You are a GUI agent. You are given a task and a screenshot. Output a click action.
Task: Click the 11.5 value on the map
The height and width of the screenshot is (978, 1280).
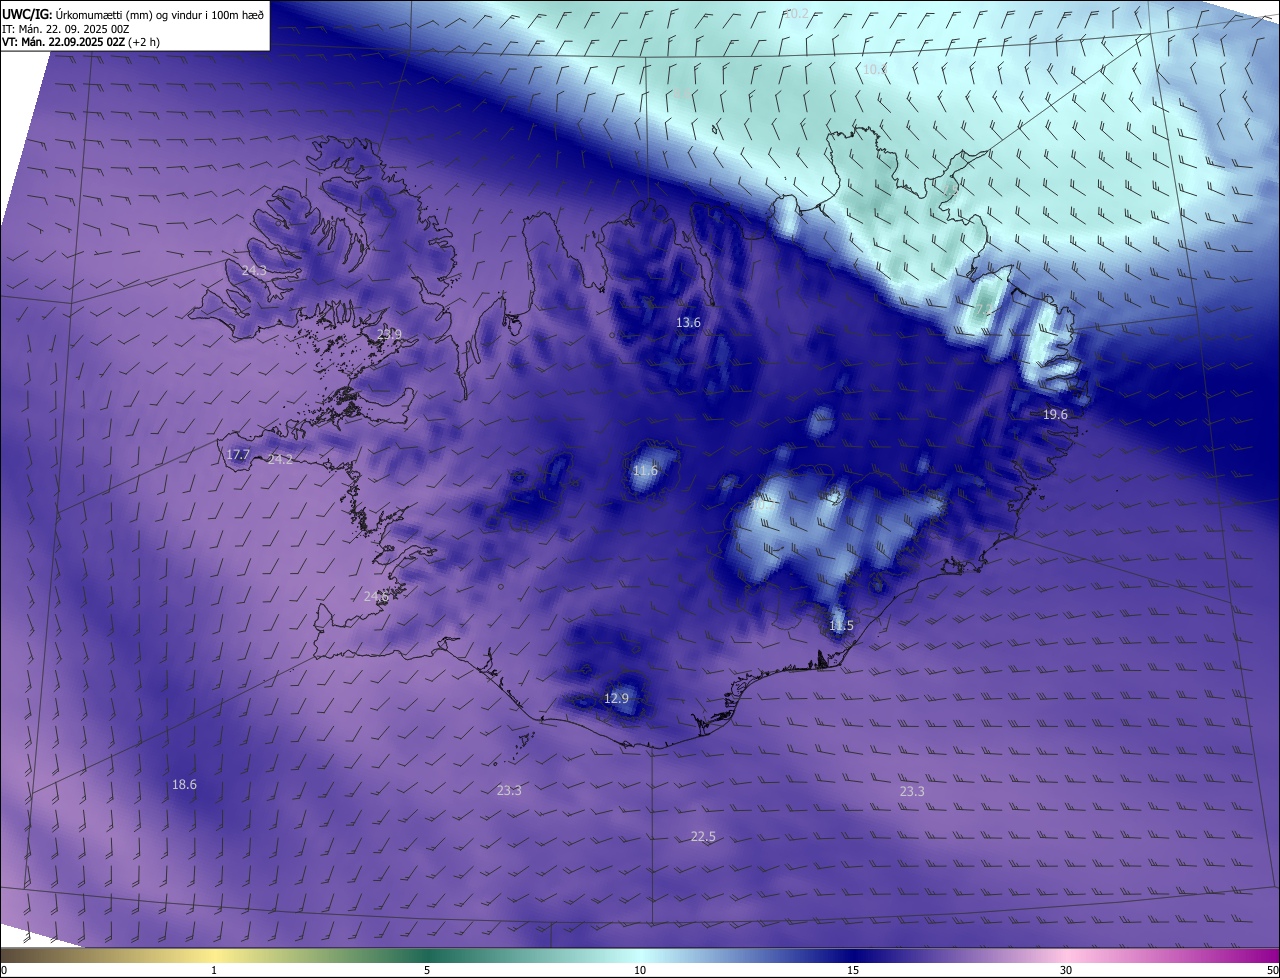[841, 626]
